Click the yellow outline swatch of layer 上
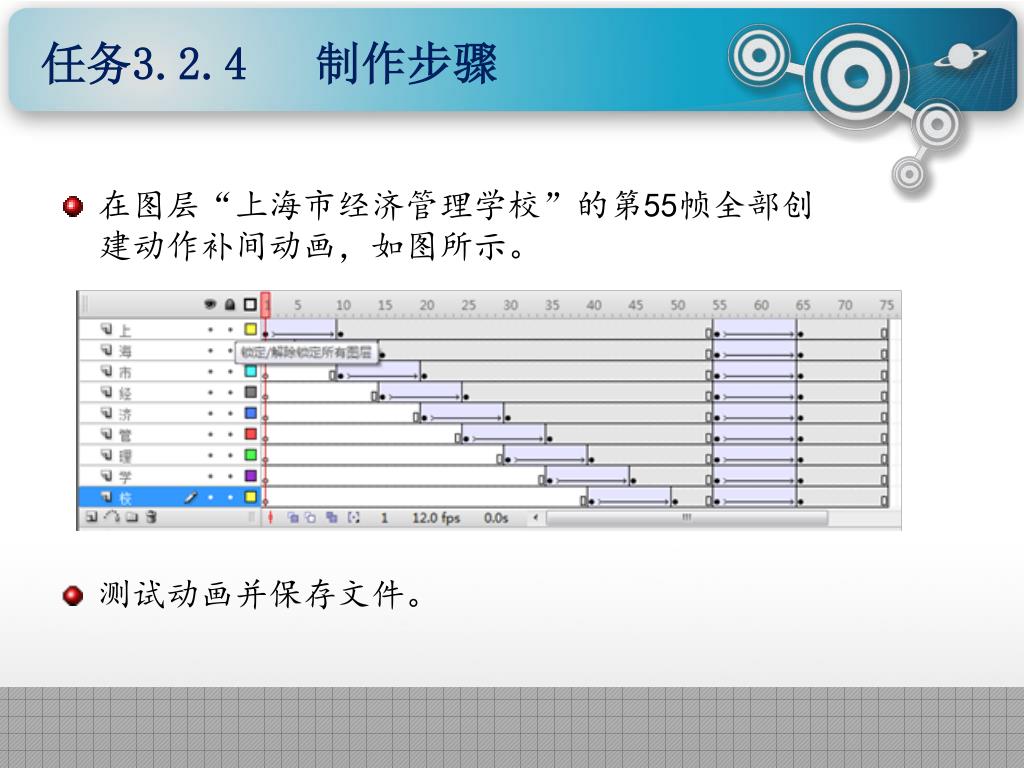The width and height of the screenshot is (1024, 768). pos(250,329)
